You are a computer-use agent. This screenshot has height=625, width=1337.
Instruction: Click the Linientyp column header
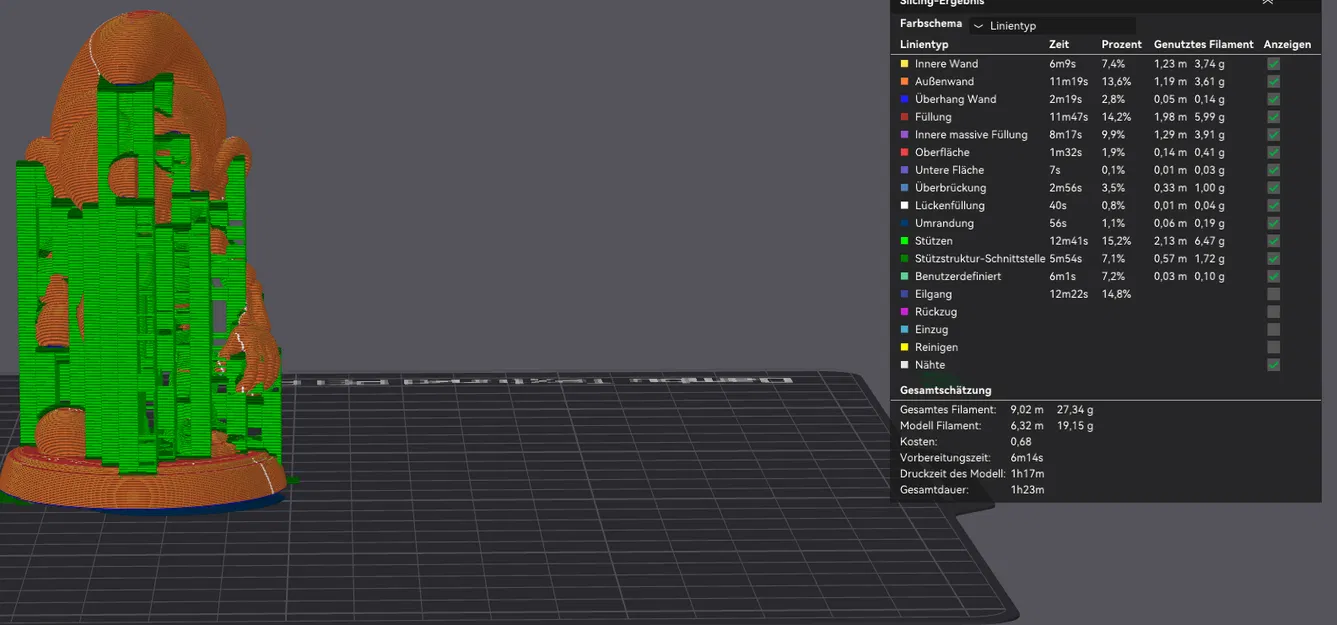tap(924, 45)
